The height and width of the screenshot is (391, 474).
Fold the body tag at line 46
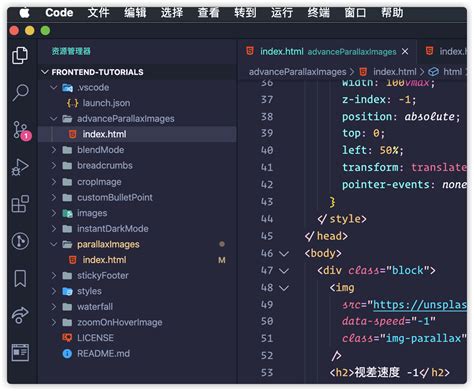coord(284,254)
